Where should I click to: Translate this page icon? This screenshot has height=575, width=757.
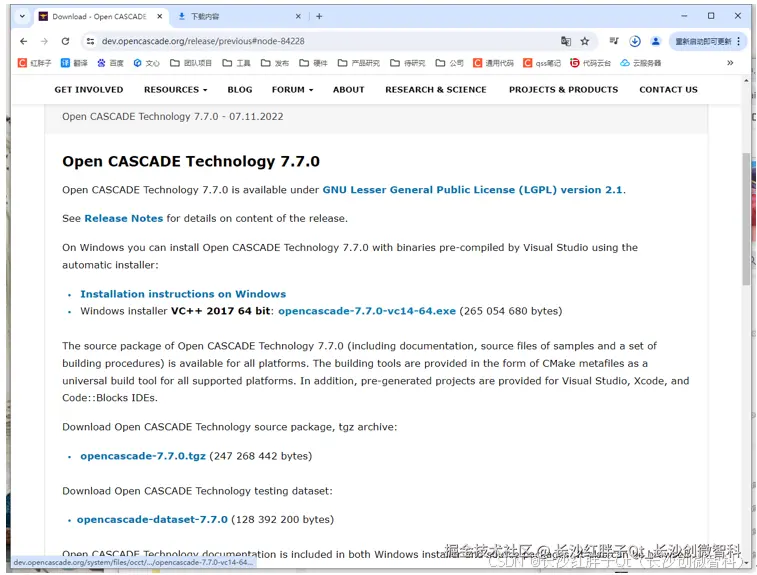[566, 41]
